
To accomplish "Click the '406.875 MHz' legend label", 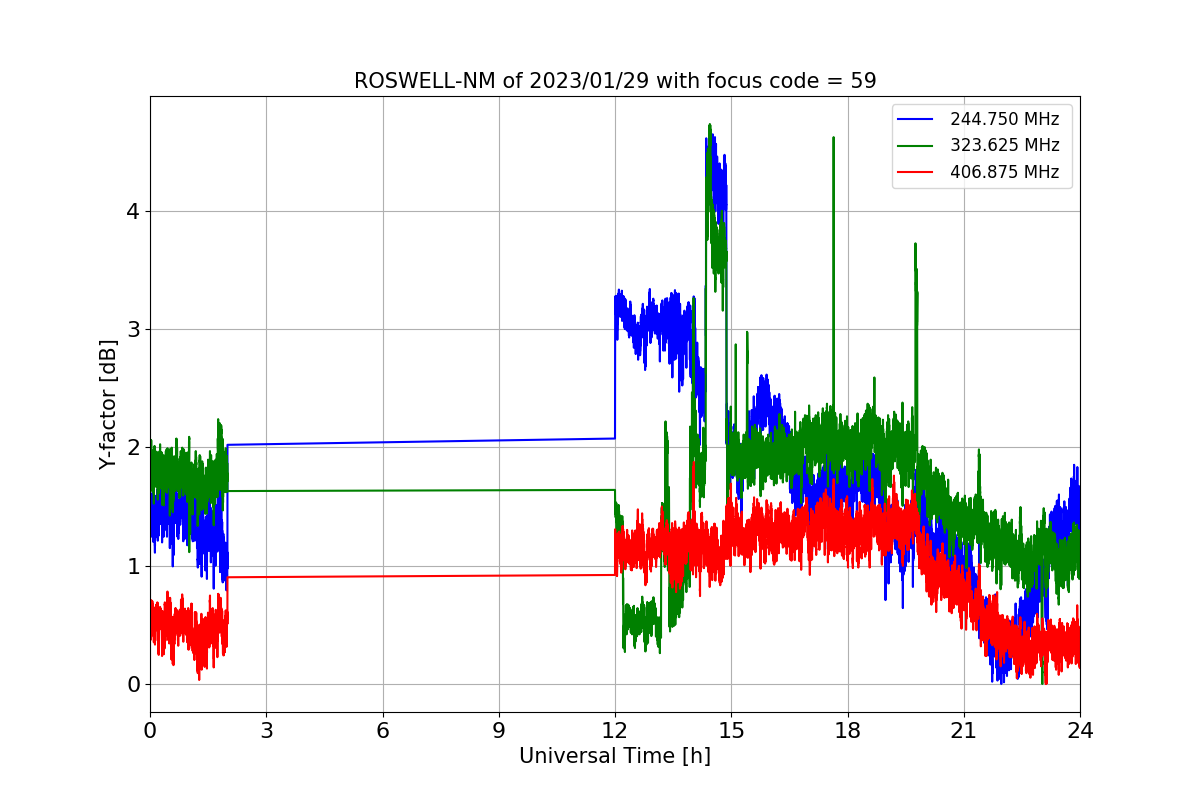I will 1004,172.
